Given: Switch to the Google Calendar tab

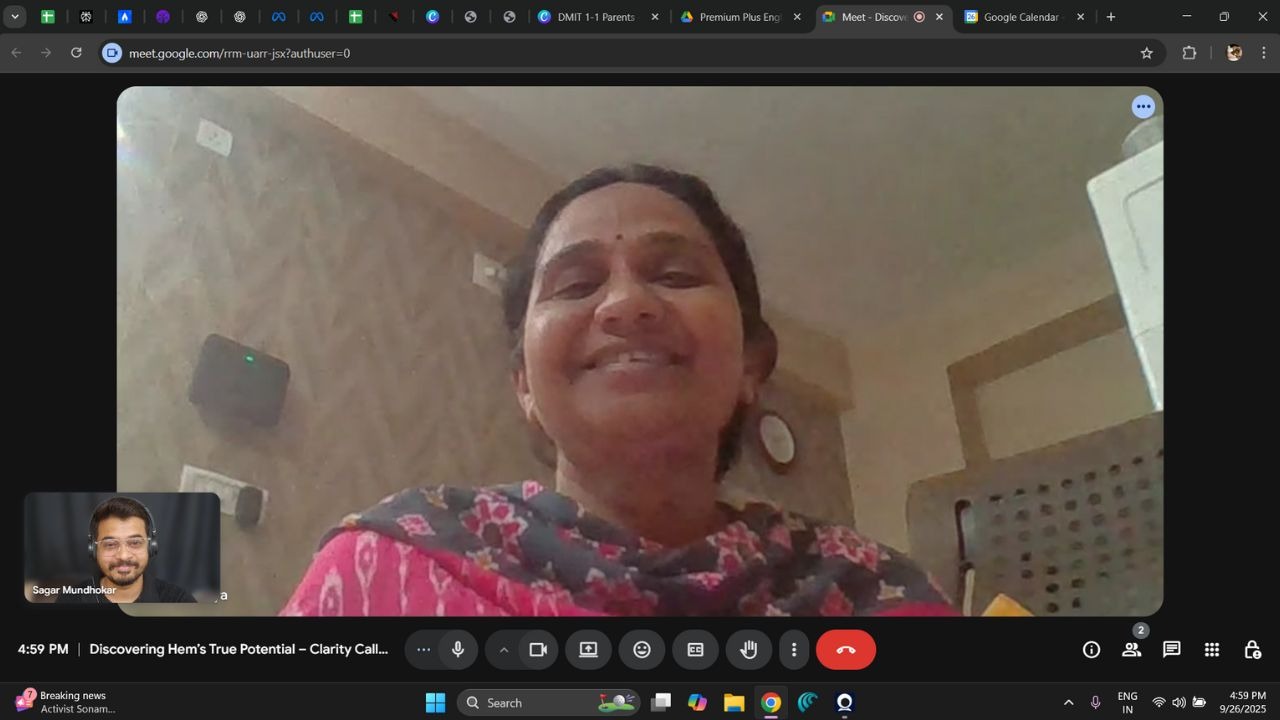Looking at the screenshot, I should [x=1018, y=17].
